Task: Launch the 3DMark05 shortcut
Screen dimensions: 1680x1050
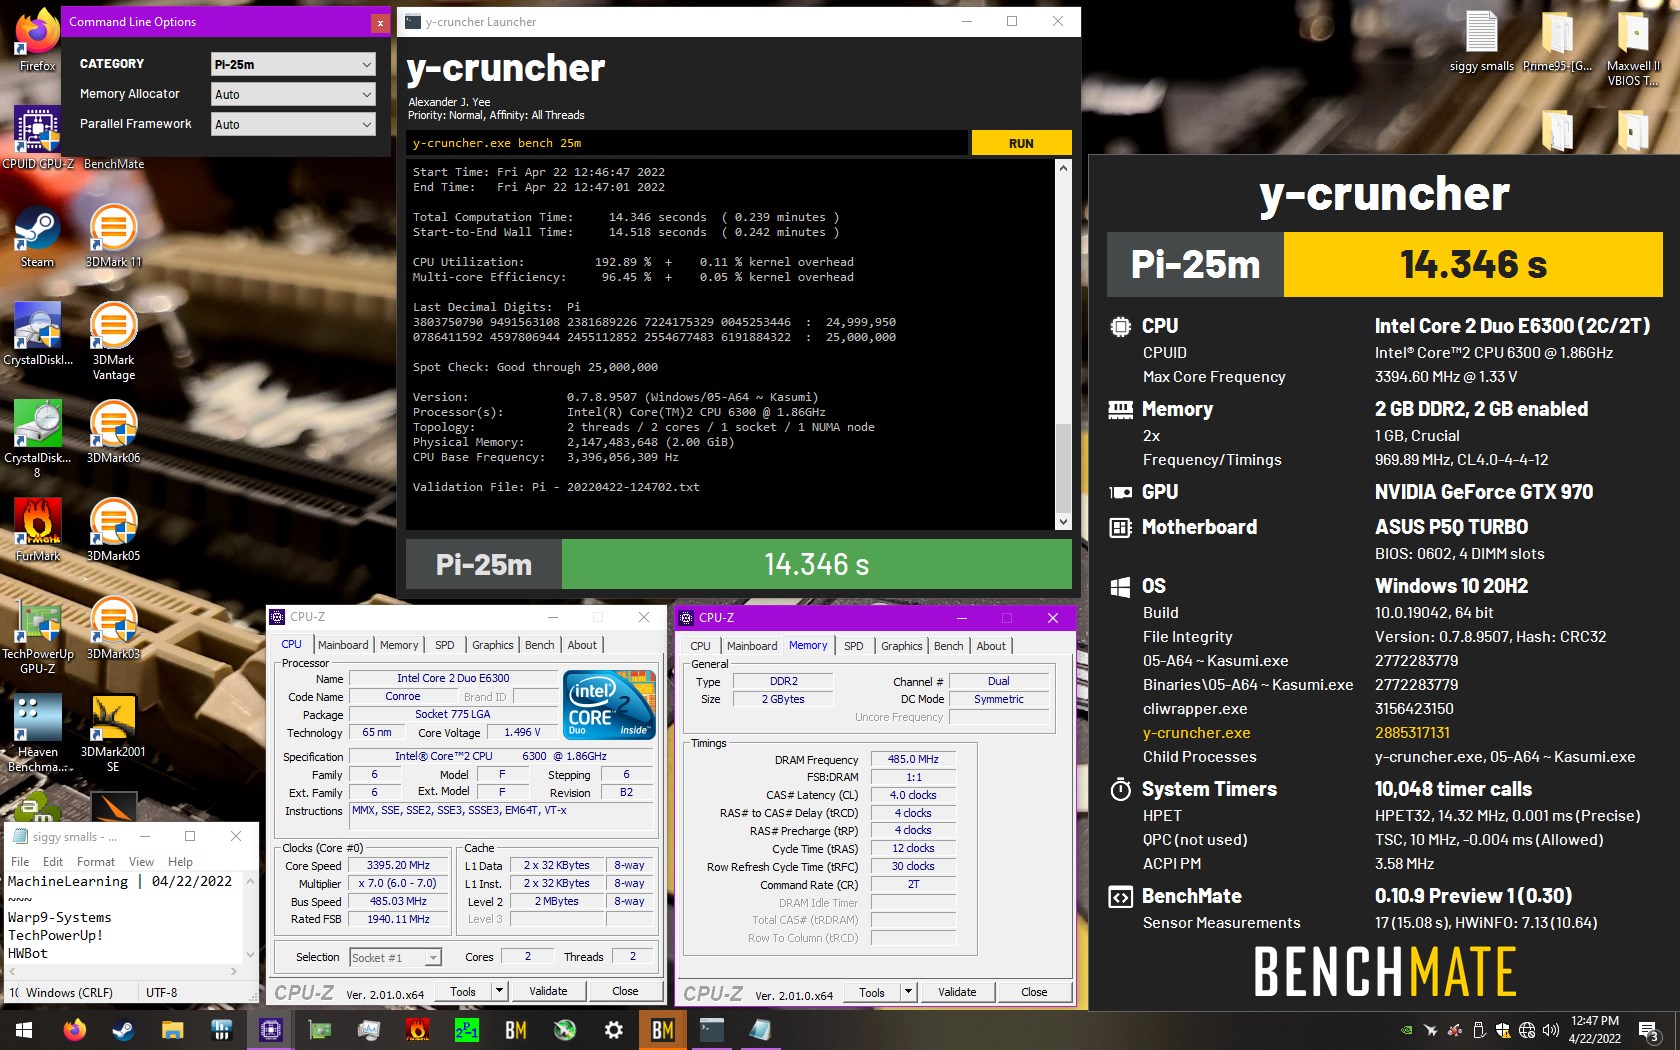Action: [113, 530]
